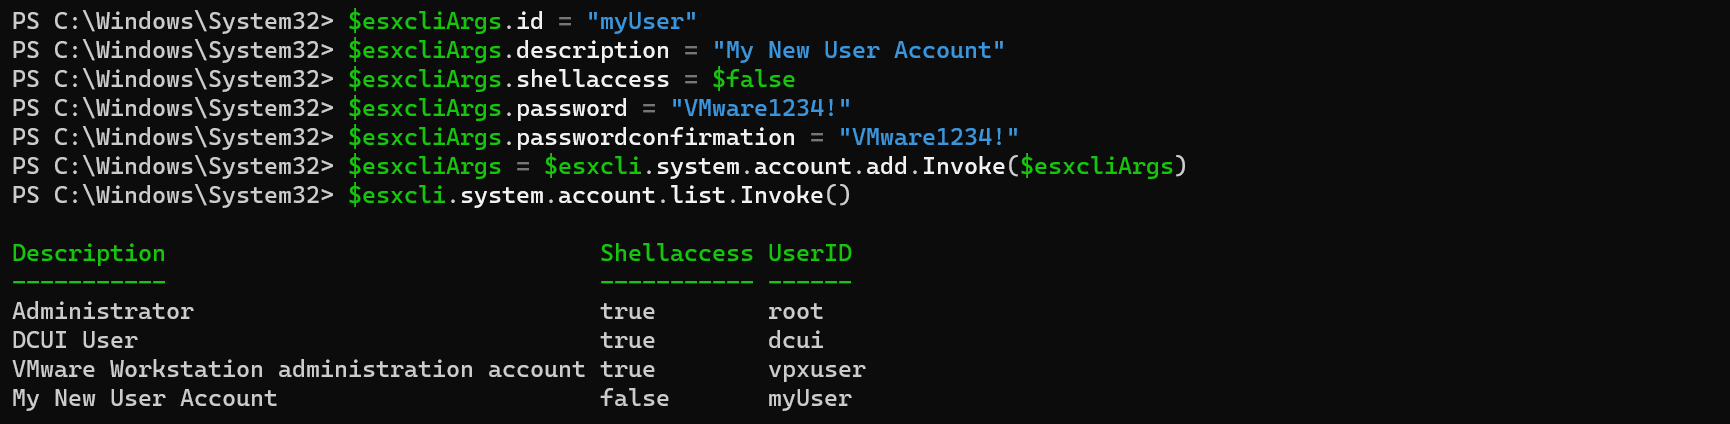Click the false Shellaccess value for myUser
Screen dimensions: 1730x424
point(634,399)
